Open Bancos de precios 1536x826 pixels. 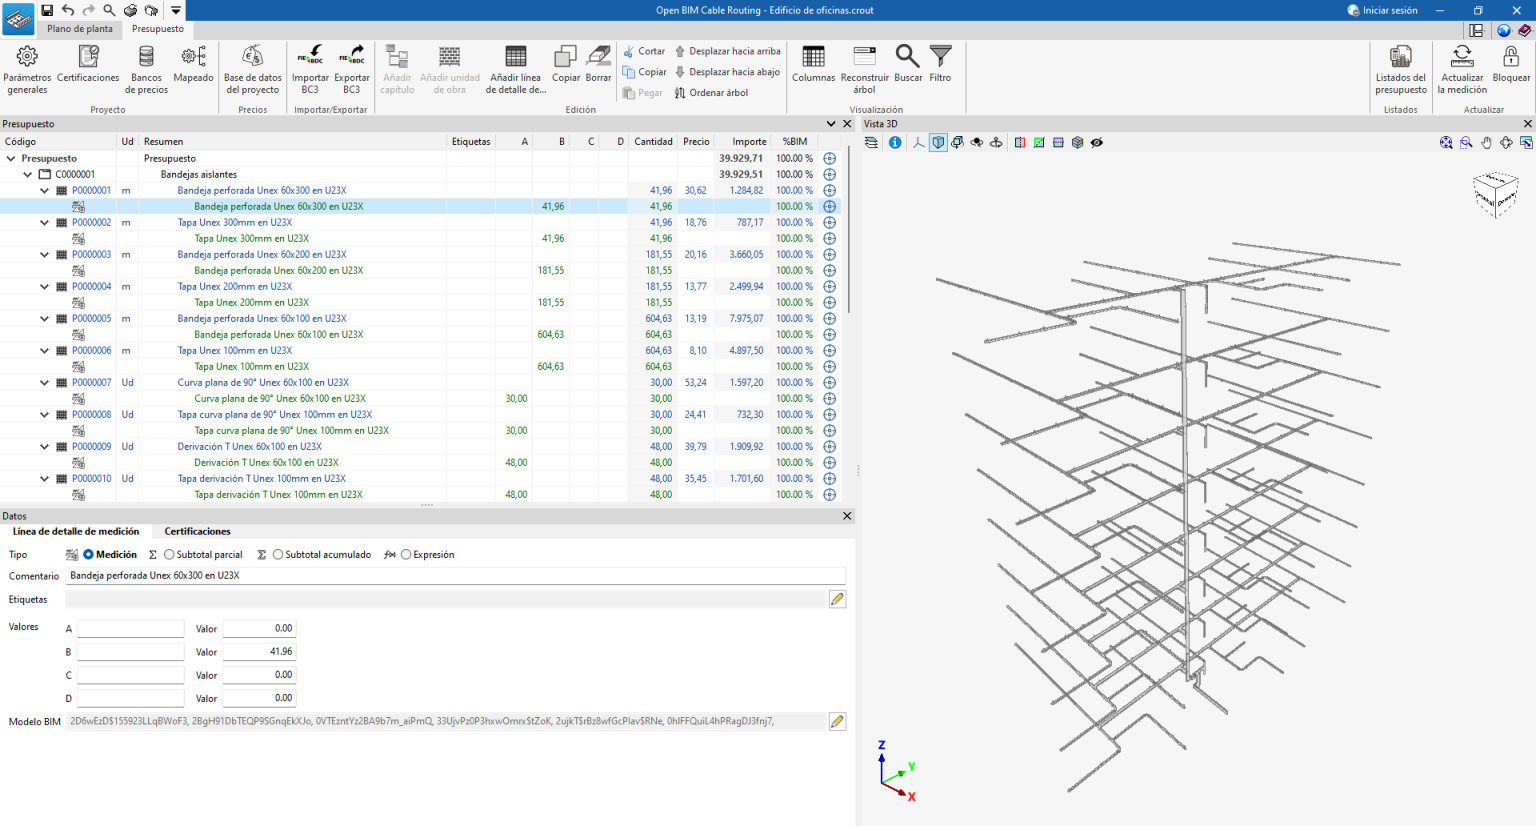[146, 69]
